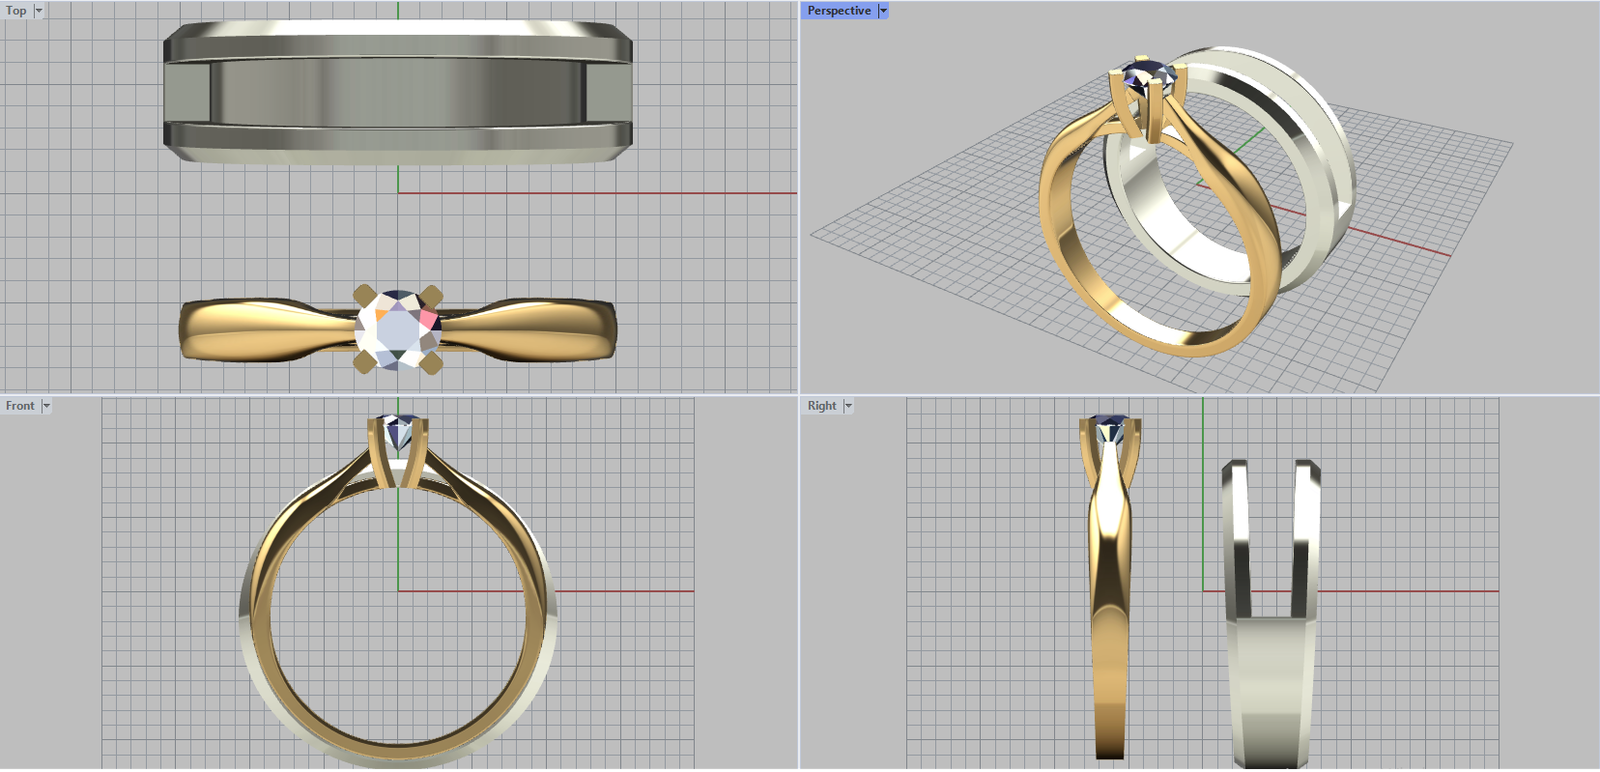1600x772 pixels.
Task: Select the gold ring in Right viewport
Action: click(x=1109, y=620)
